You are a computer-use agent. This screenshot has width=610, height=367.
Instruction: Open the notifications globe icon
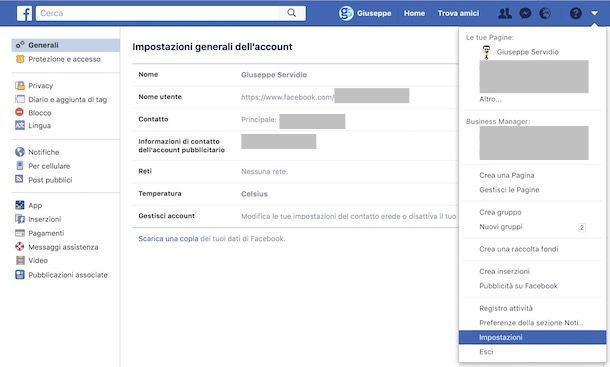(x=545, y=14)
